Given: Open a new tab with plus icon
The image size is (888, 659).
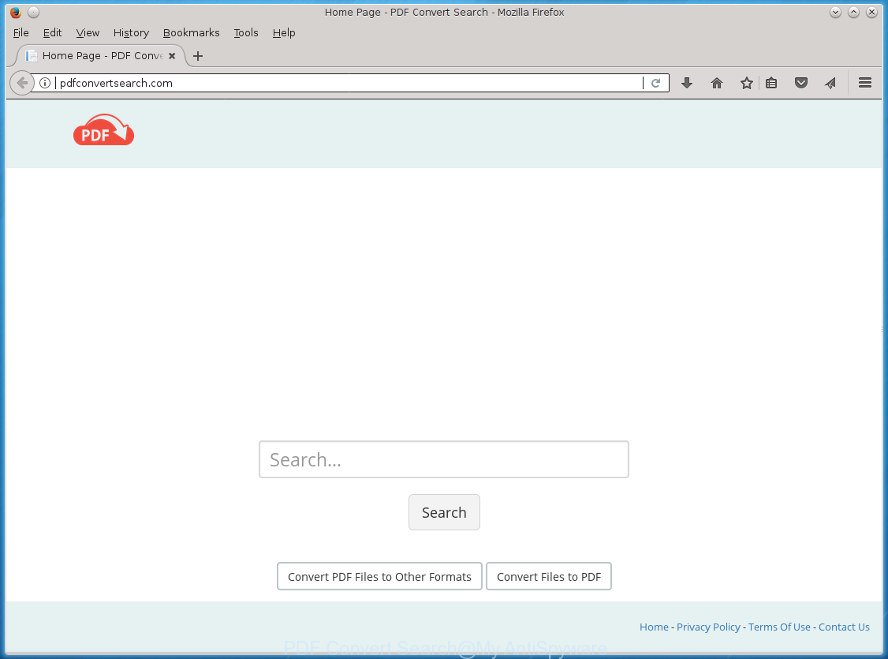Looking at the screenshot, I should click(198, 56).
